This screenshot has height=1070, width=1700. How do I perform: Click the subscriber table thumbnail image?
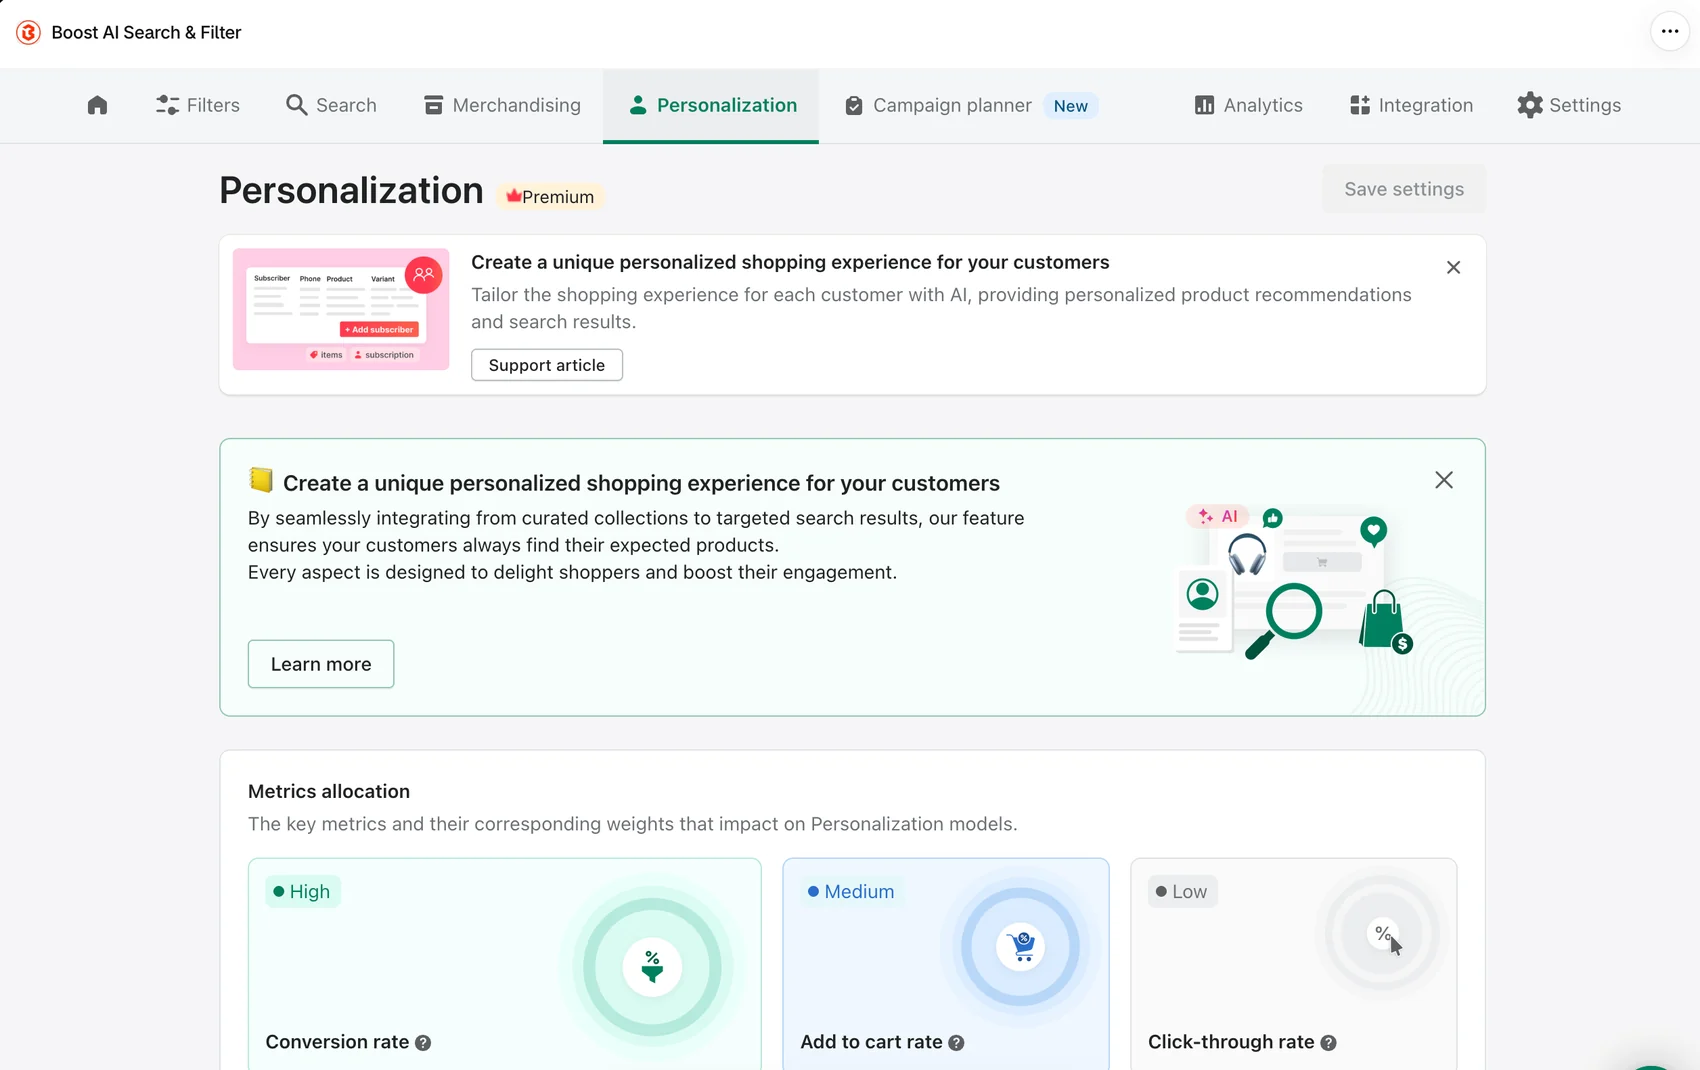pyautogui.click(x=341, y=309)
